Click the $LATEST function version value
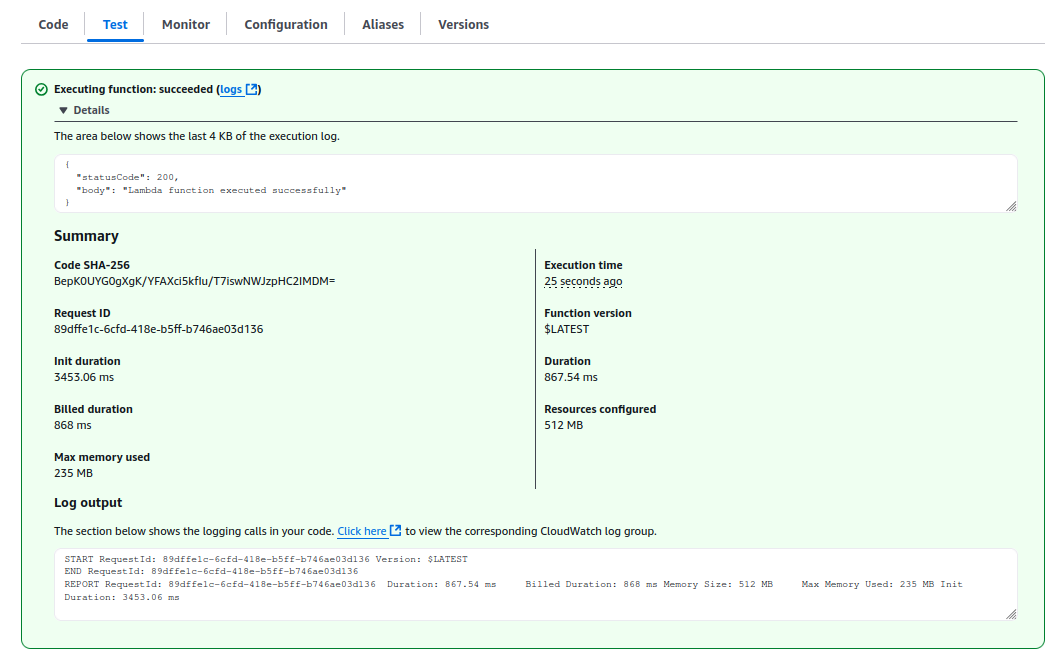Viewport: 1060px width, 663px height. click(x=566, y=329)
